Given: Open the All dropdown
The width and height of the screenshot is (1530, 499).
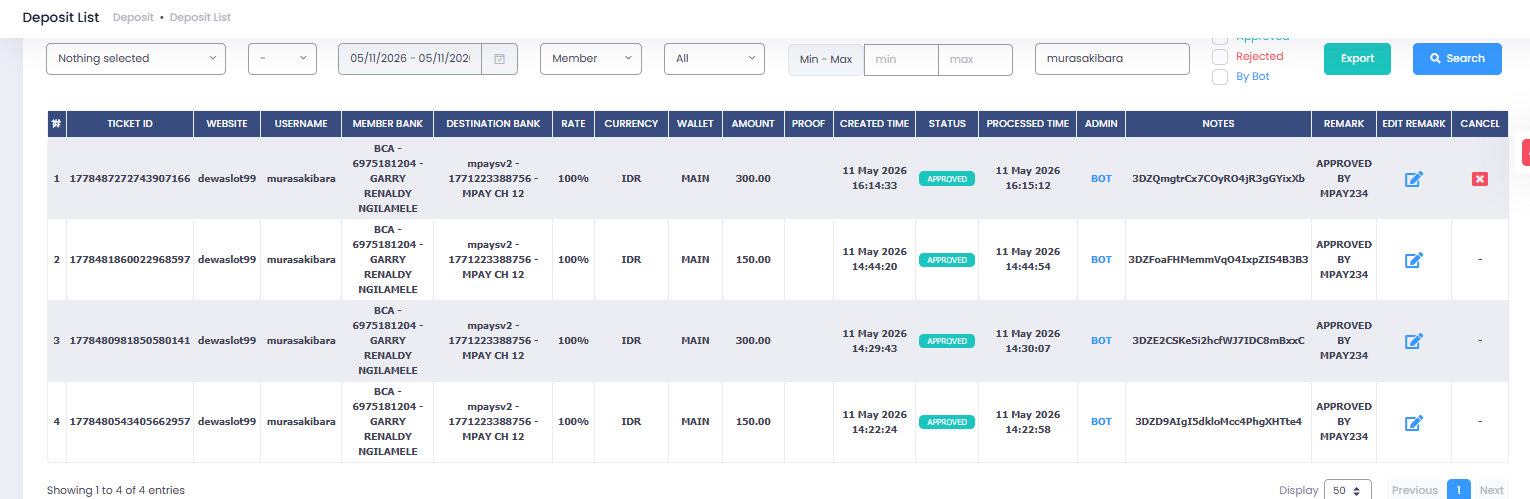Looking at the screenshot, I should click(714, 59).
